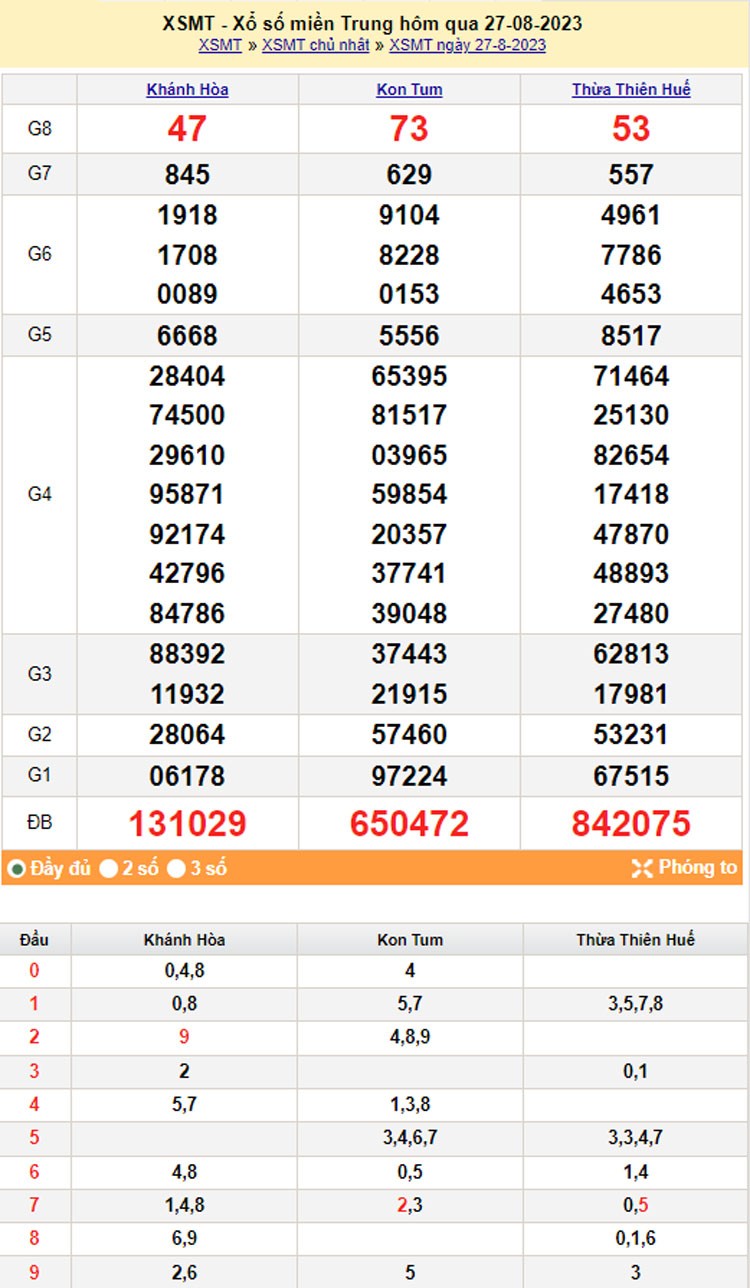The image size is (750, 1288).
Task: Click Khánh Hòa special prize 131029
Action: pyautogui.click(x=187, y=824)
